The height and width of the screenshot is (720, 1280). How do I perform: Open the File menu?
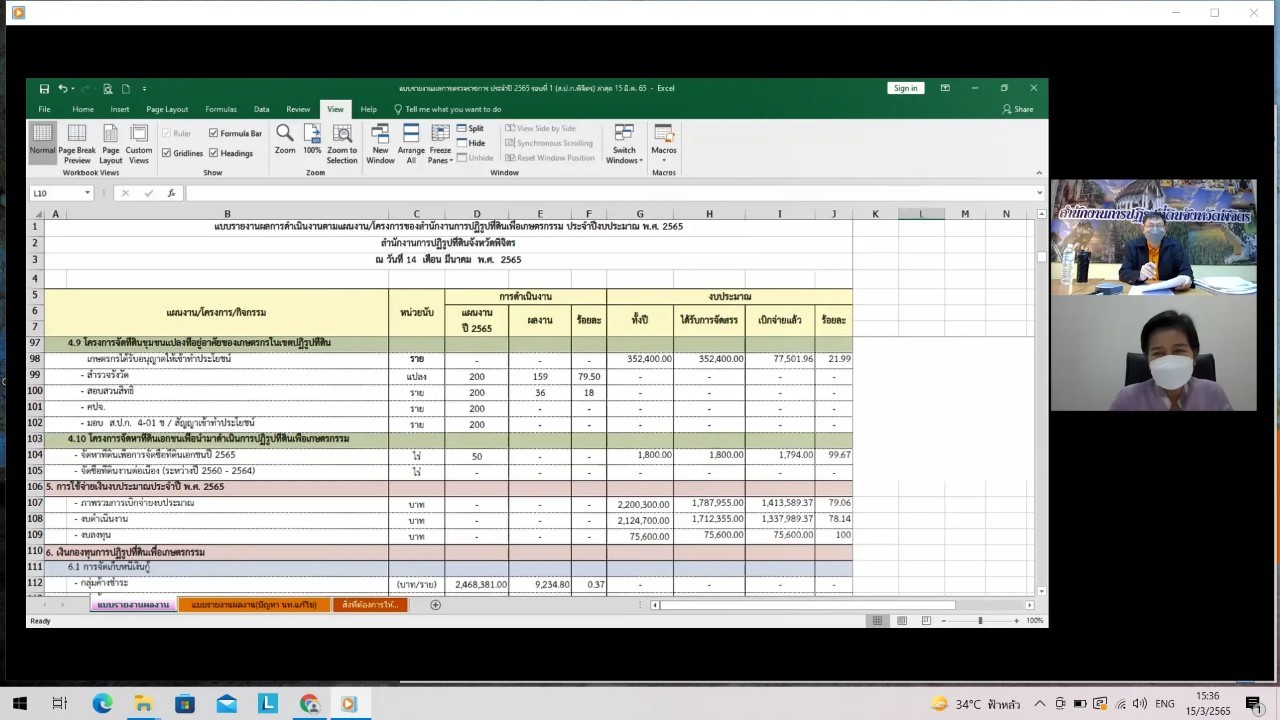click(x=44, y=109)
